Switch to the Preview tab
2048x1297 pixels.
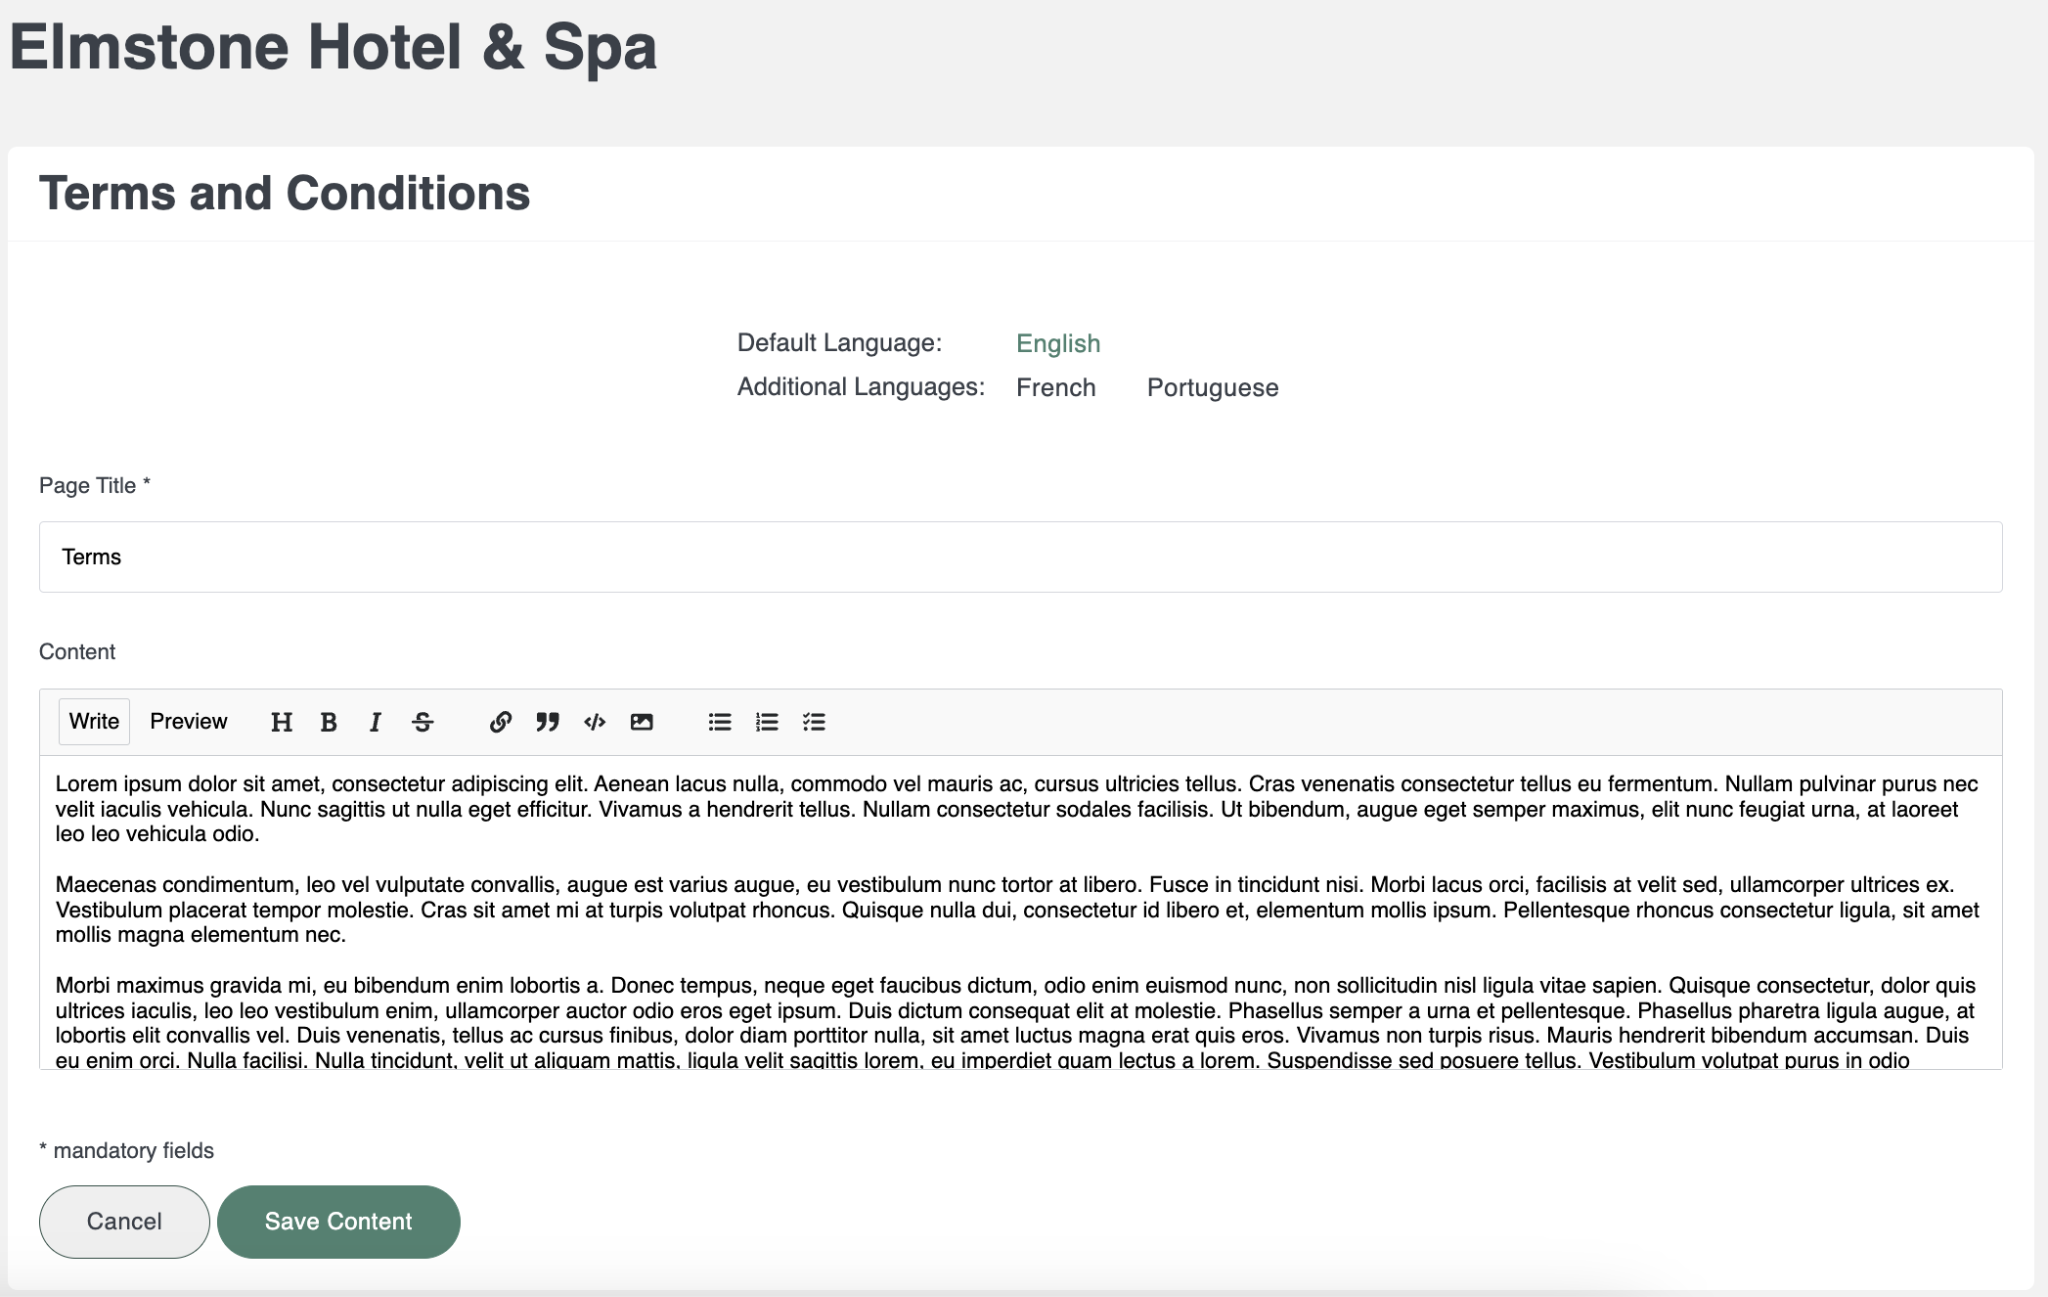[188, 721]
